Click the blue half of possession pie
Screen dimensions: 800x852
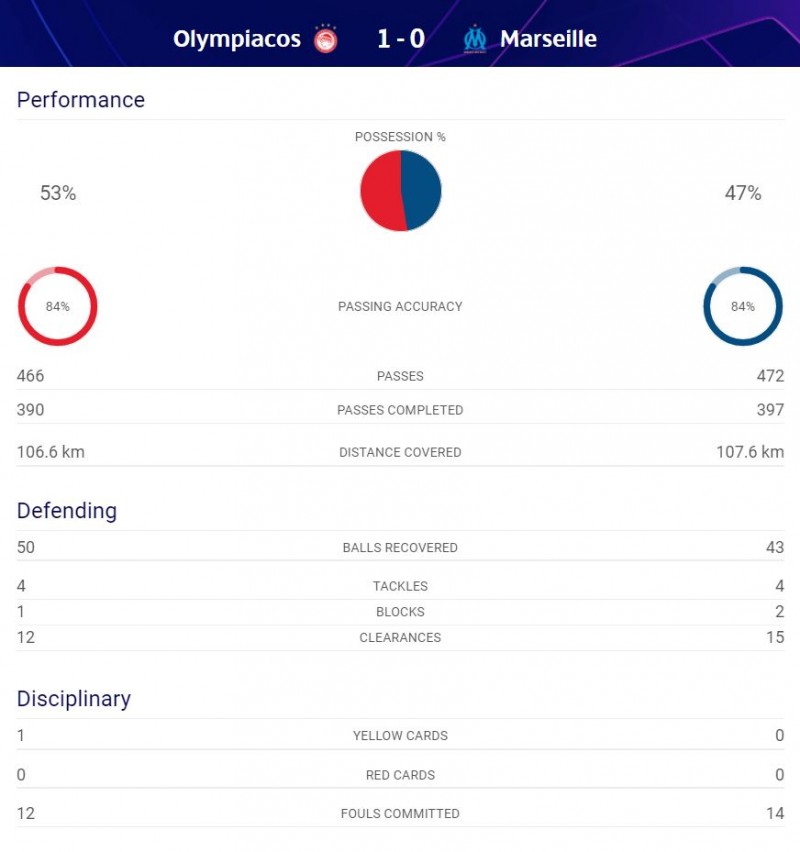coord(422,191)
